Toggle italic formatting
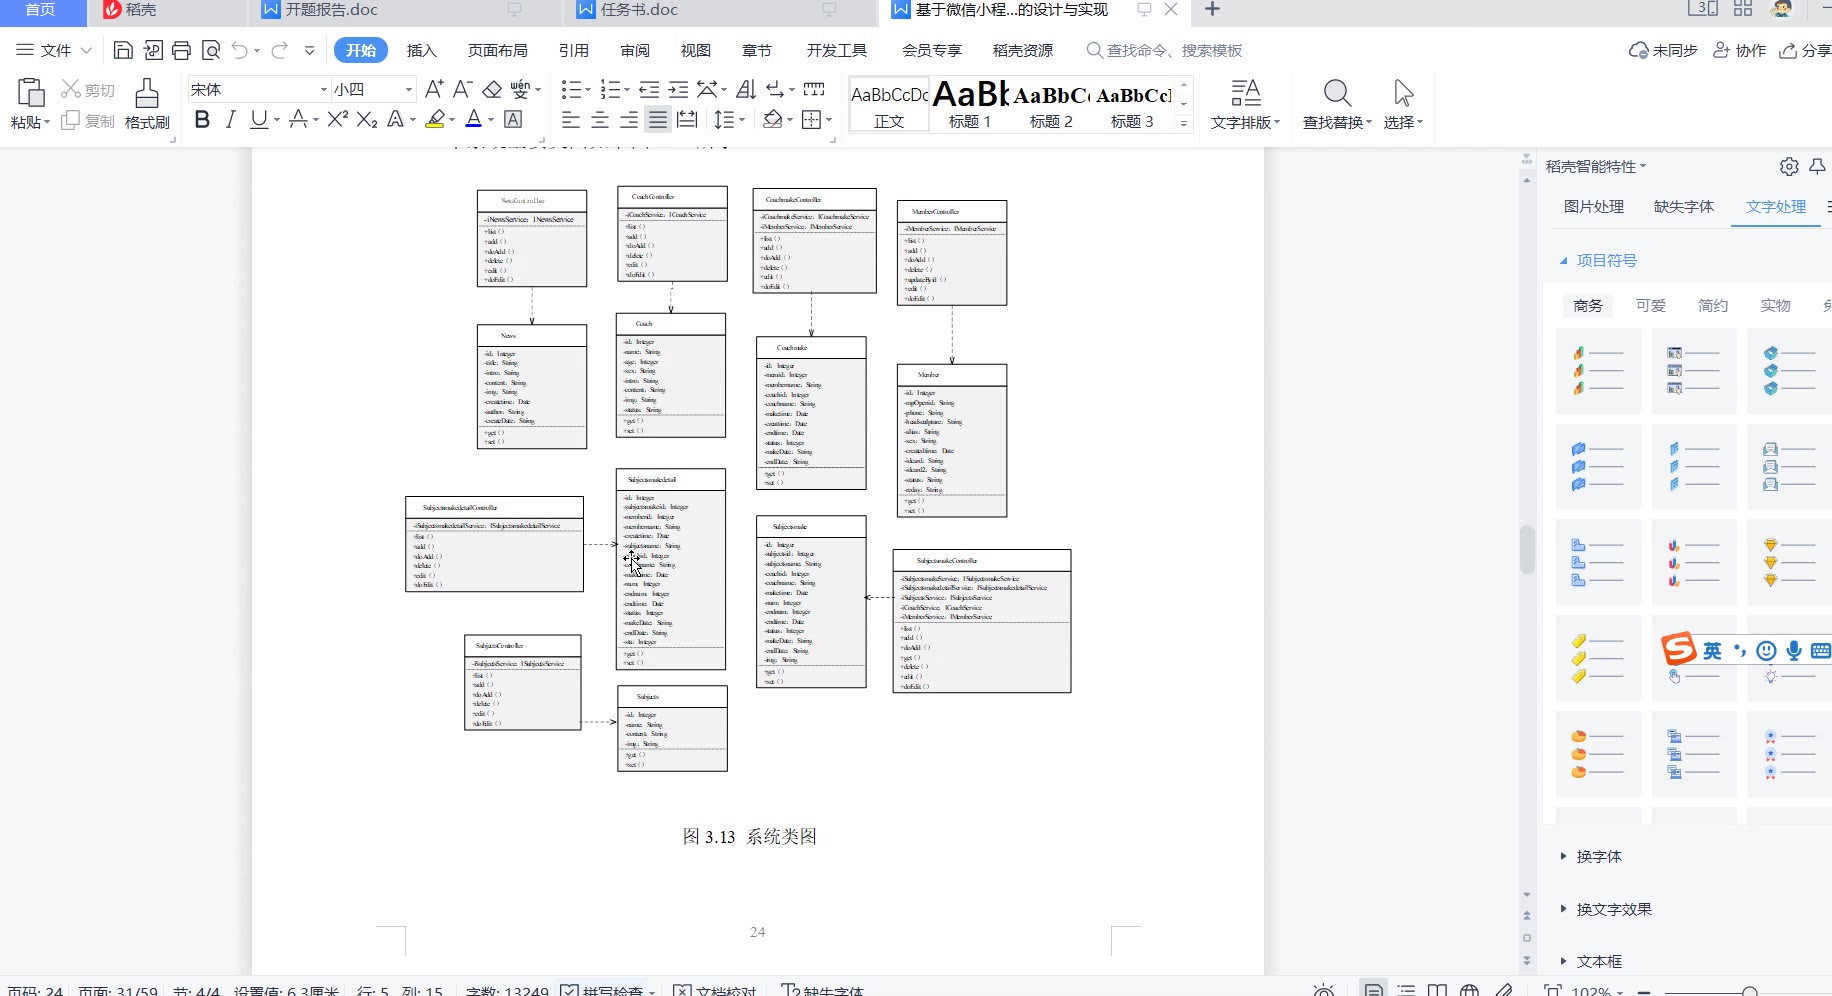Image resolution: width=1832 pixels, height=996 pixels. click(231, 120)
